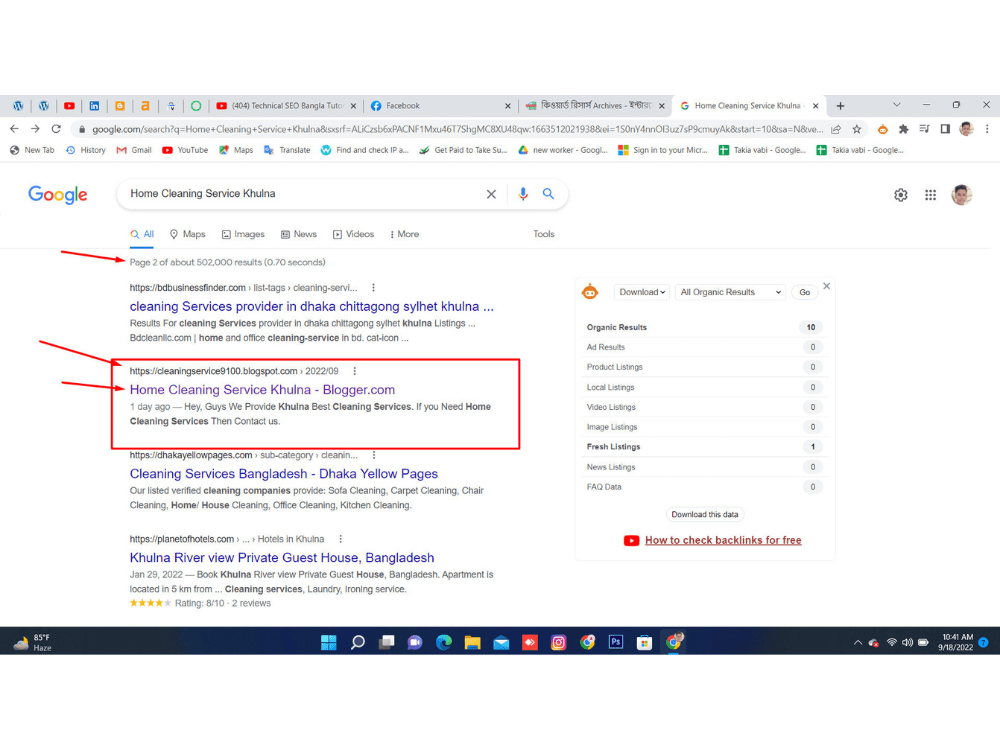
Task: Open How to check backlinks for free link
Action: 723,541
